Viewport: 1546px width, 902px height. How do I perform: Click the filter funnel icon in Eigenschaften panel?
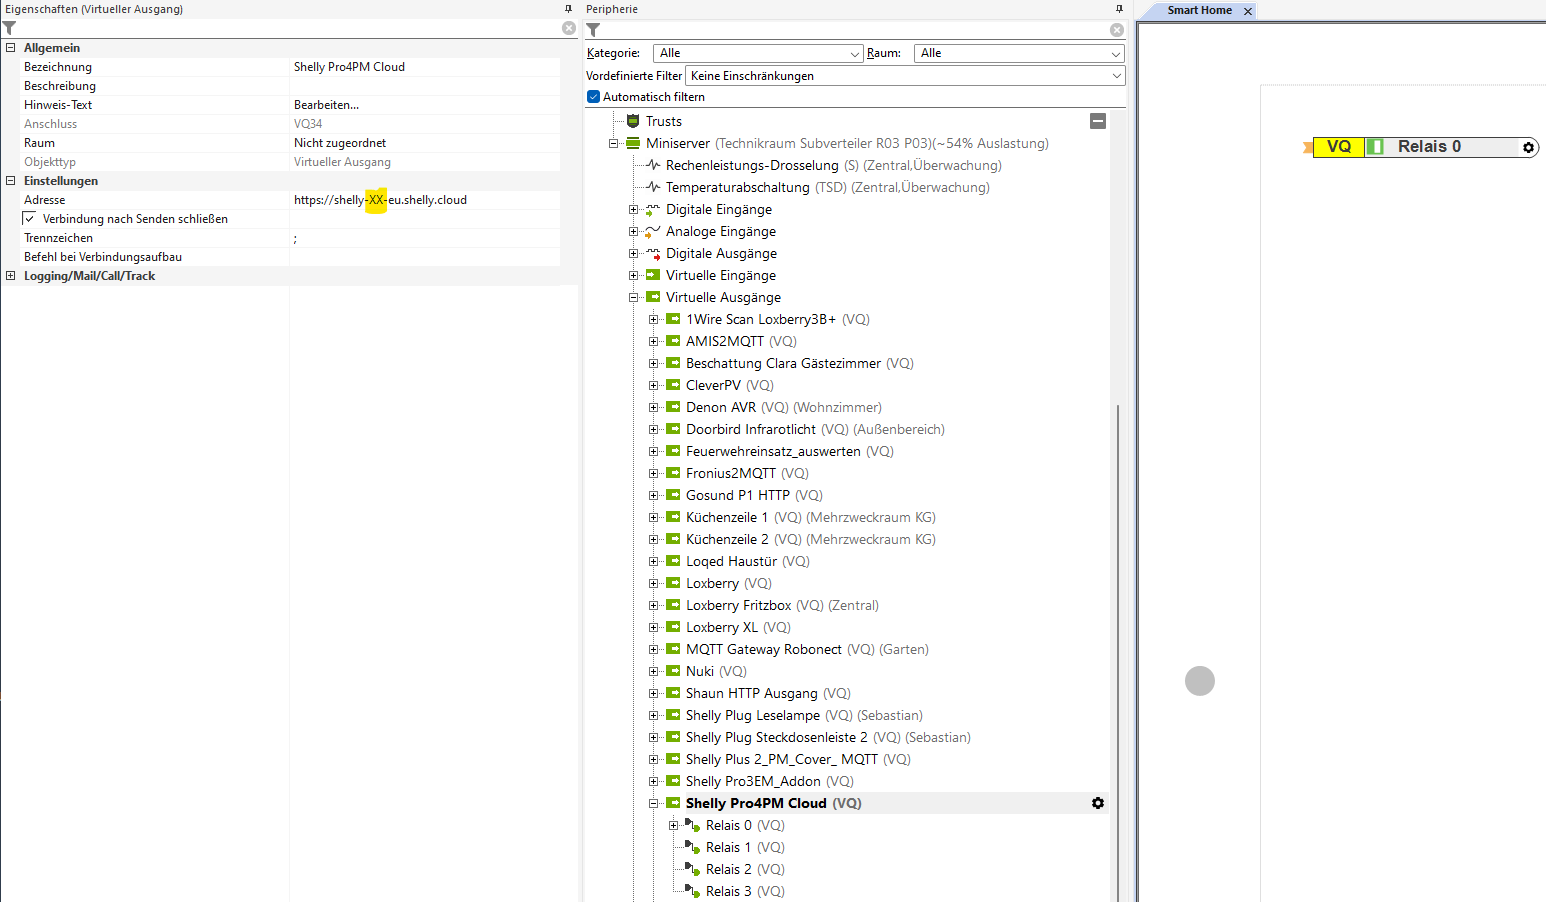pos(9,29)
